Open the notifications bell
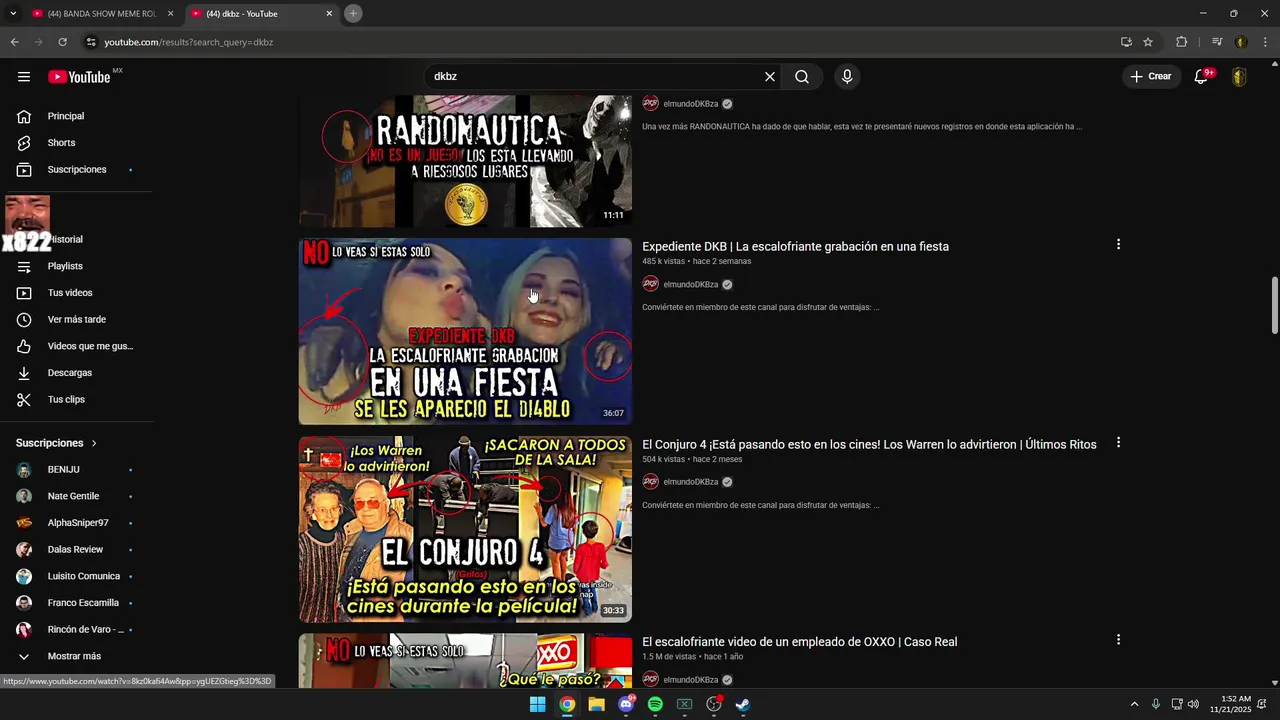The height and width of the screenshot is (720, 1280). tap(1202, 77)
